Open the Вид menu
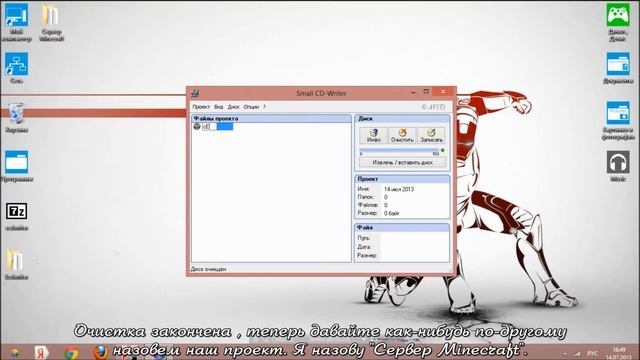The image size is (640, 360). pyautogui.click(x=218, y=107)
